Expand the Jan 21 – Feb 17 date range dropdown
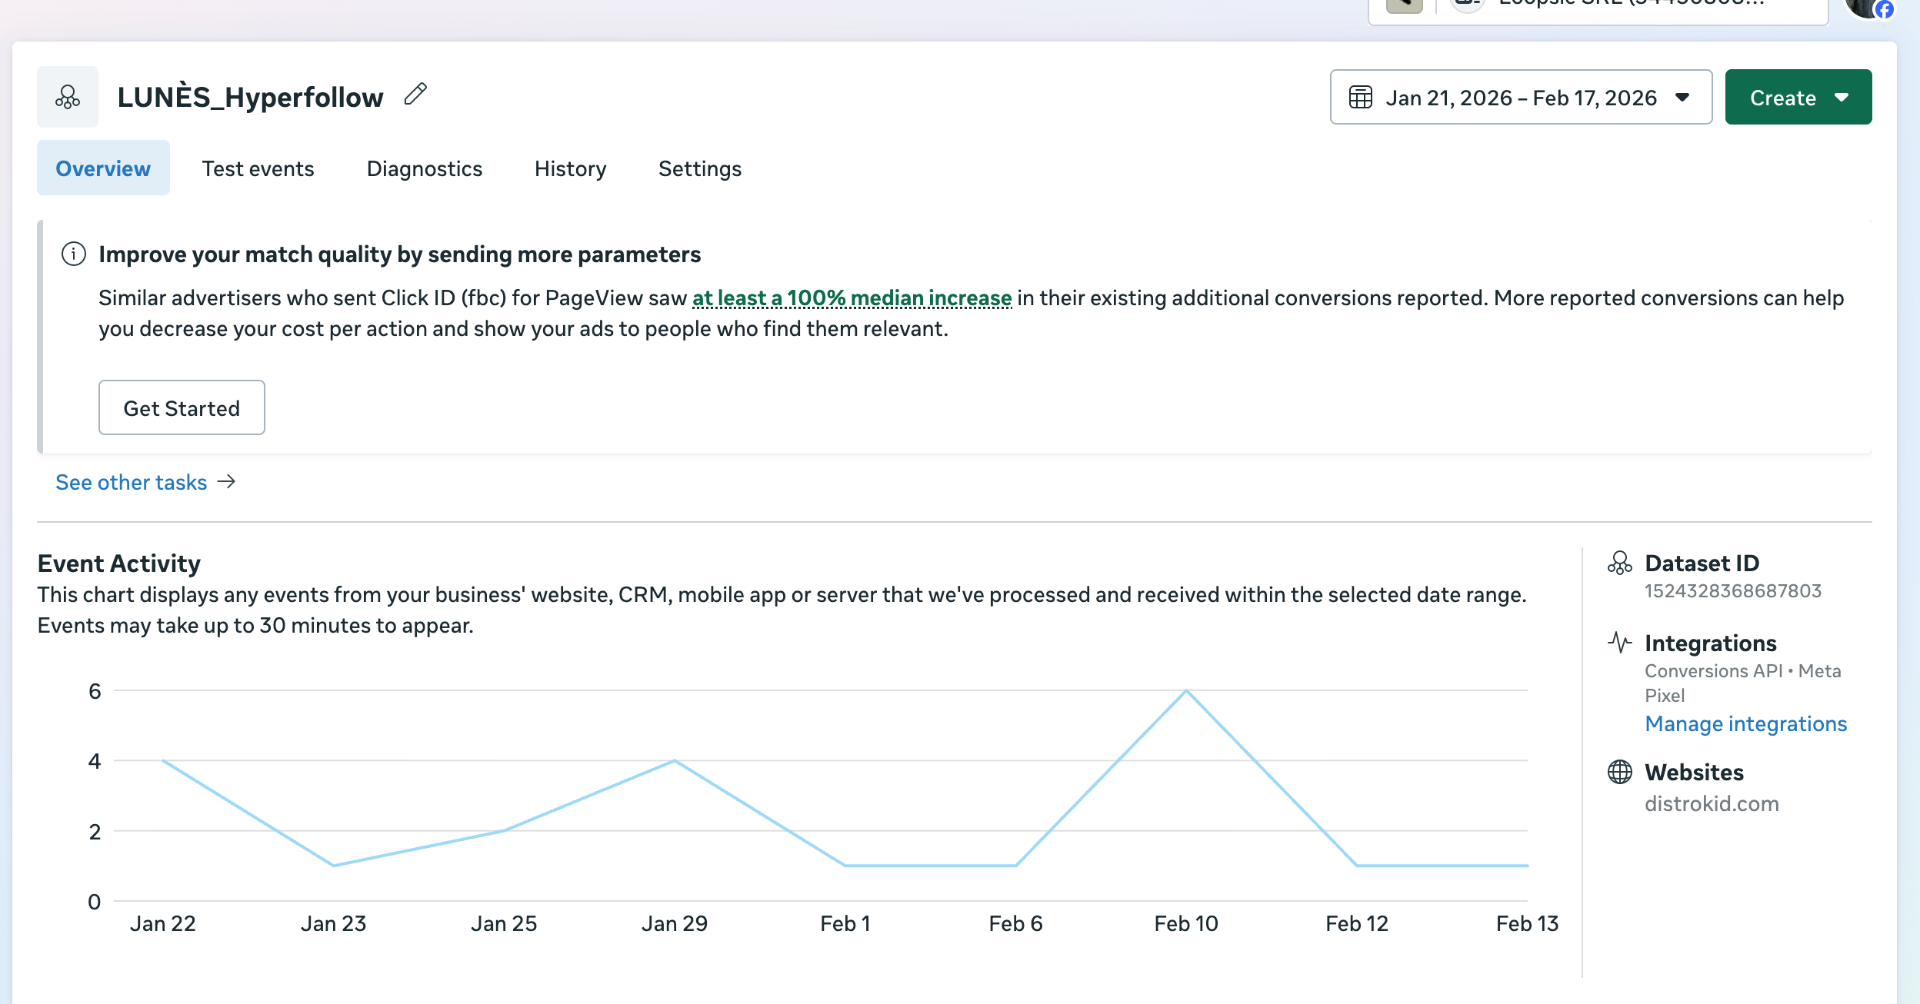Image resolution: width=1920 pixels, height=1004 pixels. [x=1682, y=97]
